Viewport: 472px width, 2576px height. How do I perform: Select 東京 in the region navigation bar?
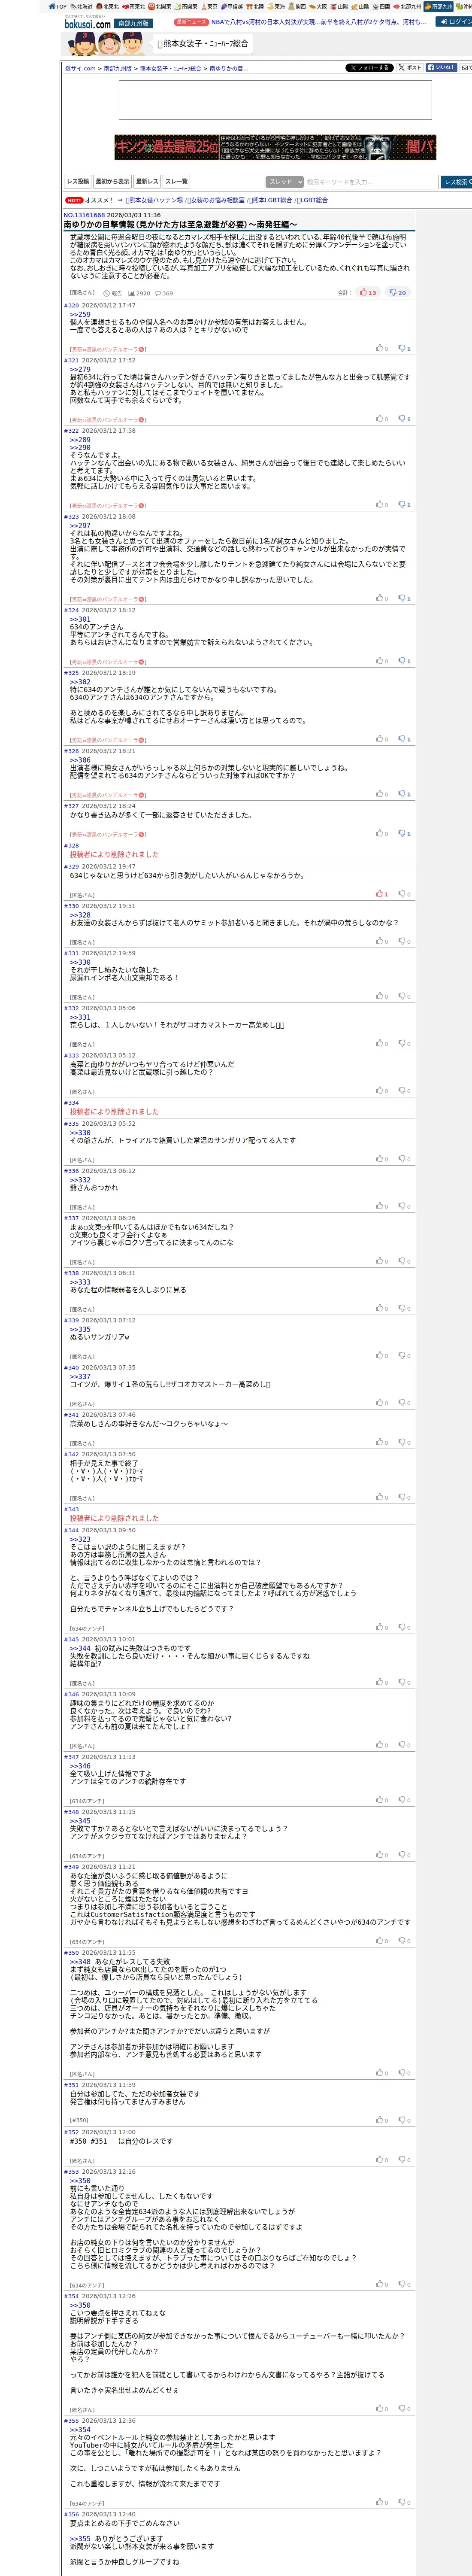209,6
